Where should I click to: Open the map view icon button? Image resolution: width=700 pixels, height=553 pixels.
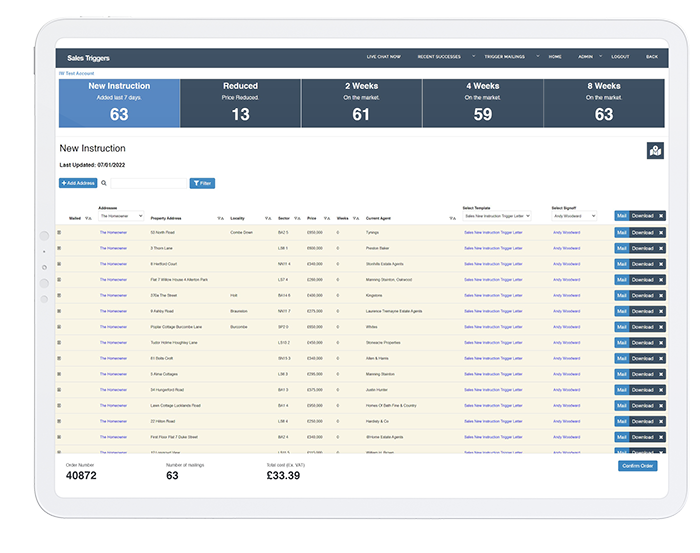point(655,151)
